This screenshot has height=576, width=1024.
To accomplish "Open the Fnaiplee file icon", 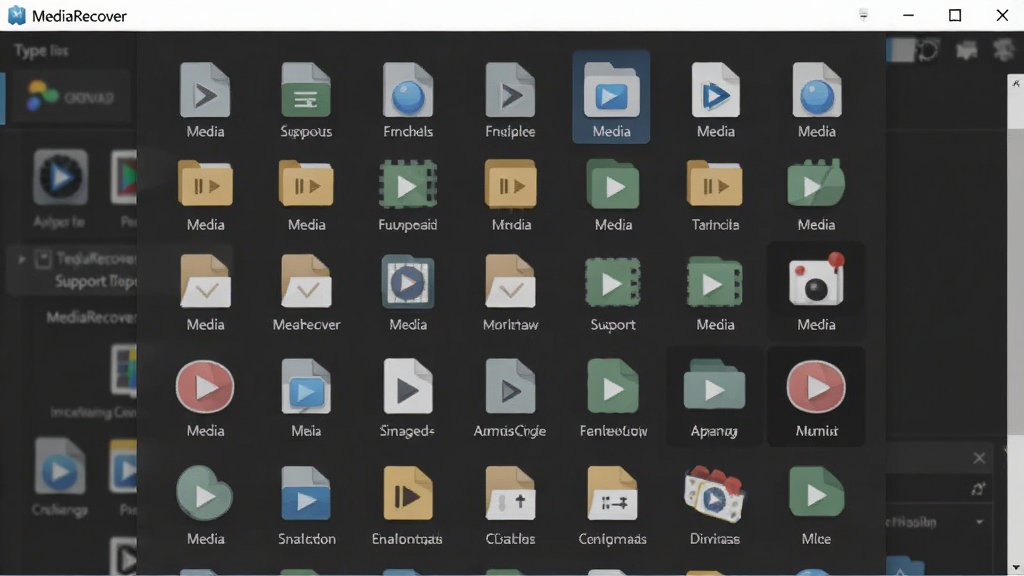I will pos(510,90).
